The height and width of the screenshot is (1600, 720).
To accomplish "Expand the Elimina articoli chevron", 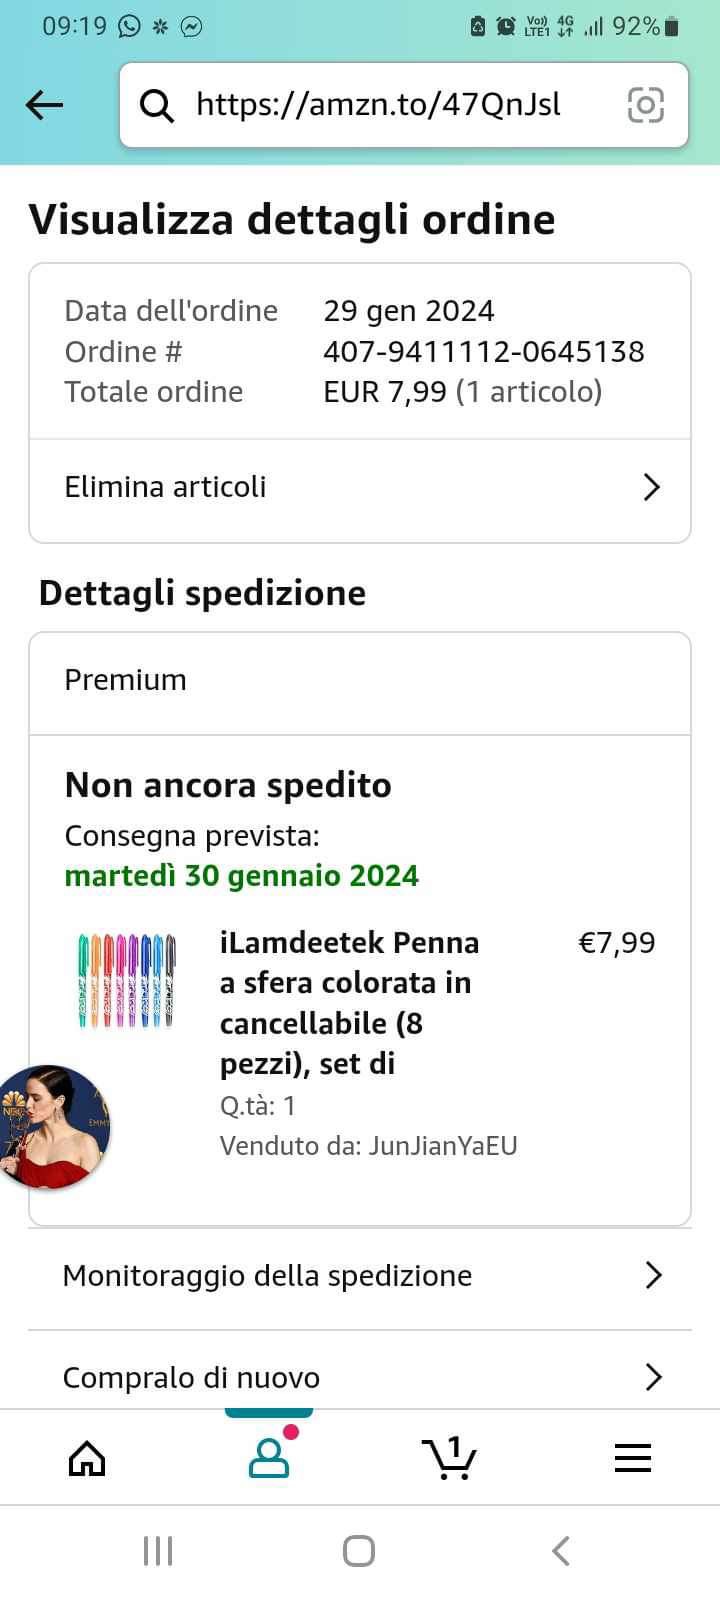I will coord(652,487).
